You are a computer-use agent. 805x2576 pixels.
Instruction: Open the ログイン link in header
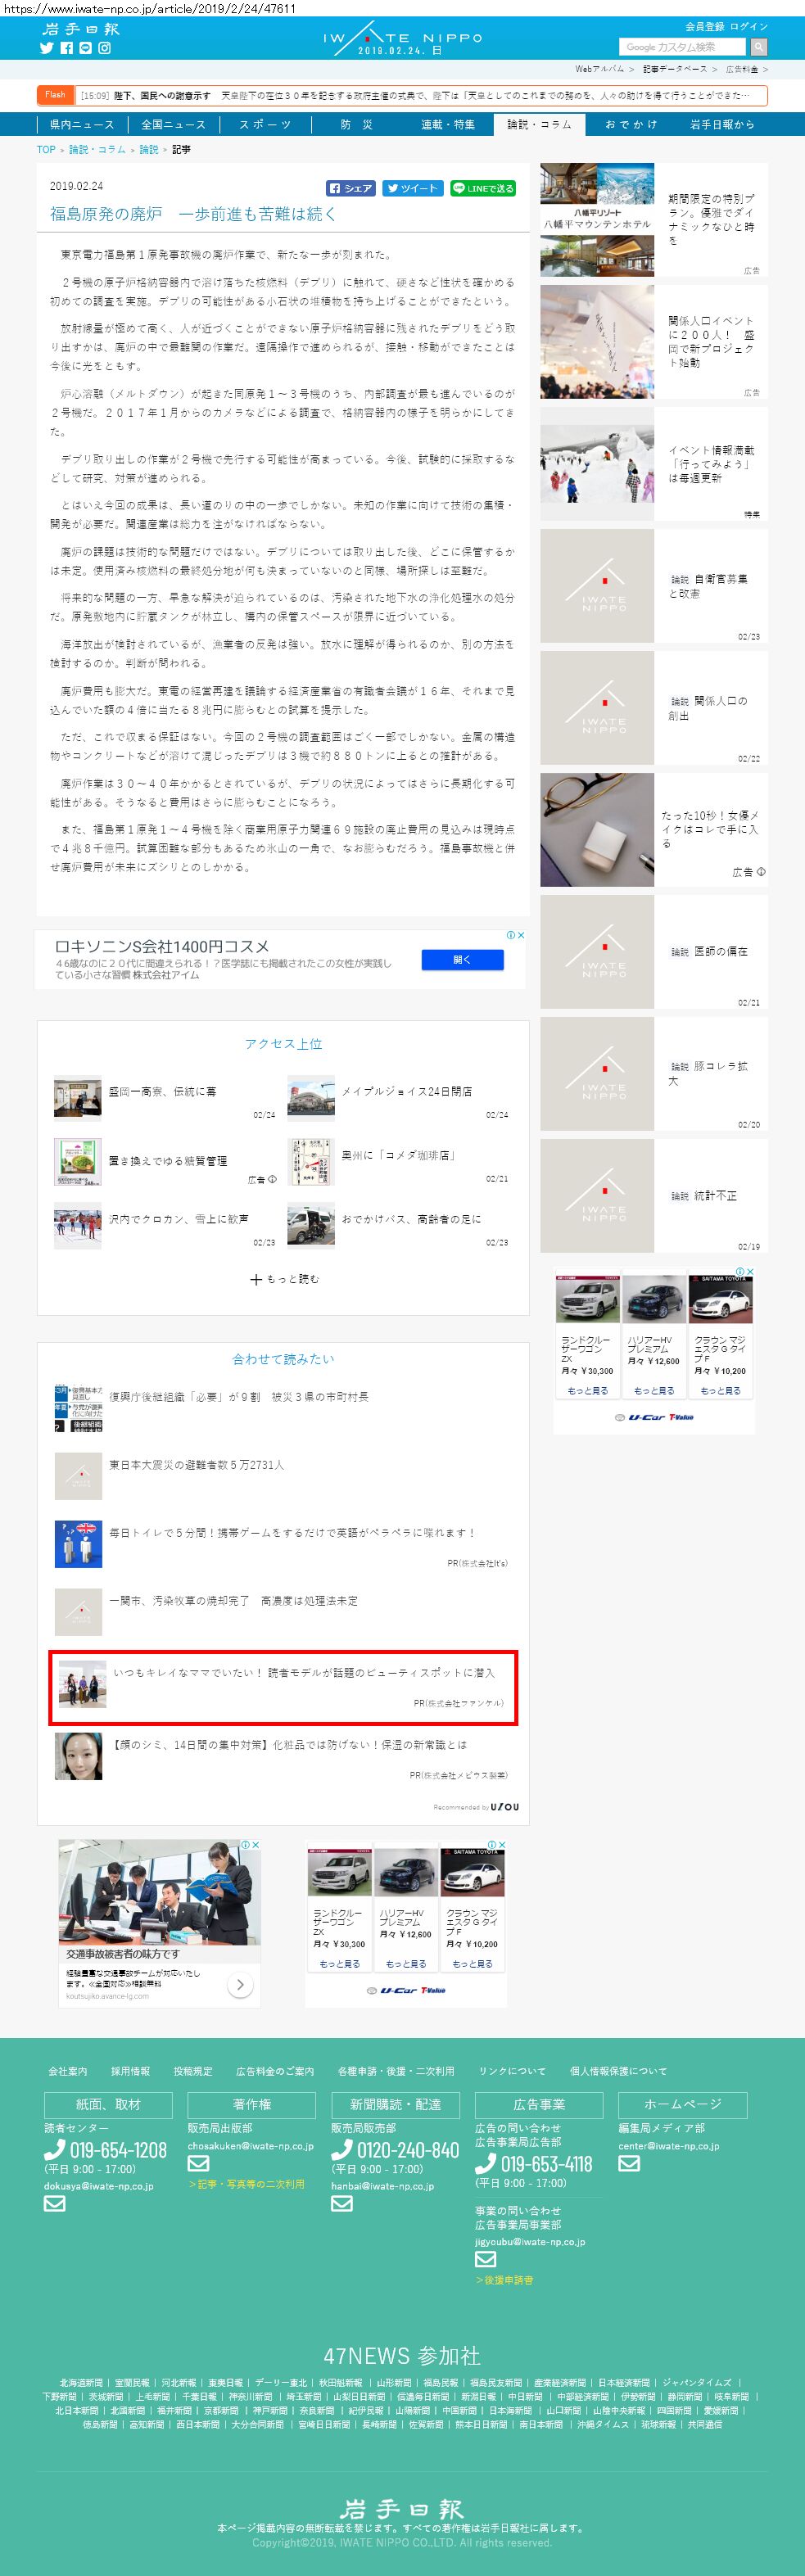tap(749, 26)
